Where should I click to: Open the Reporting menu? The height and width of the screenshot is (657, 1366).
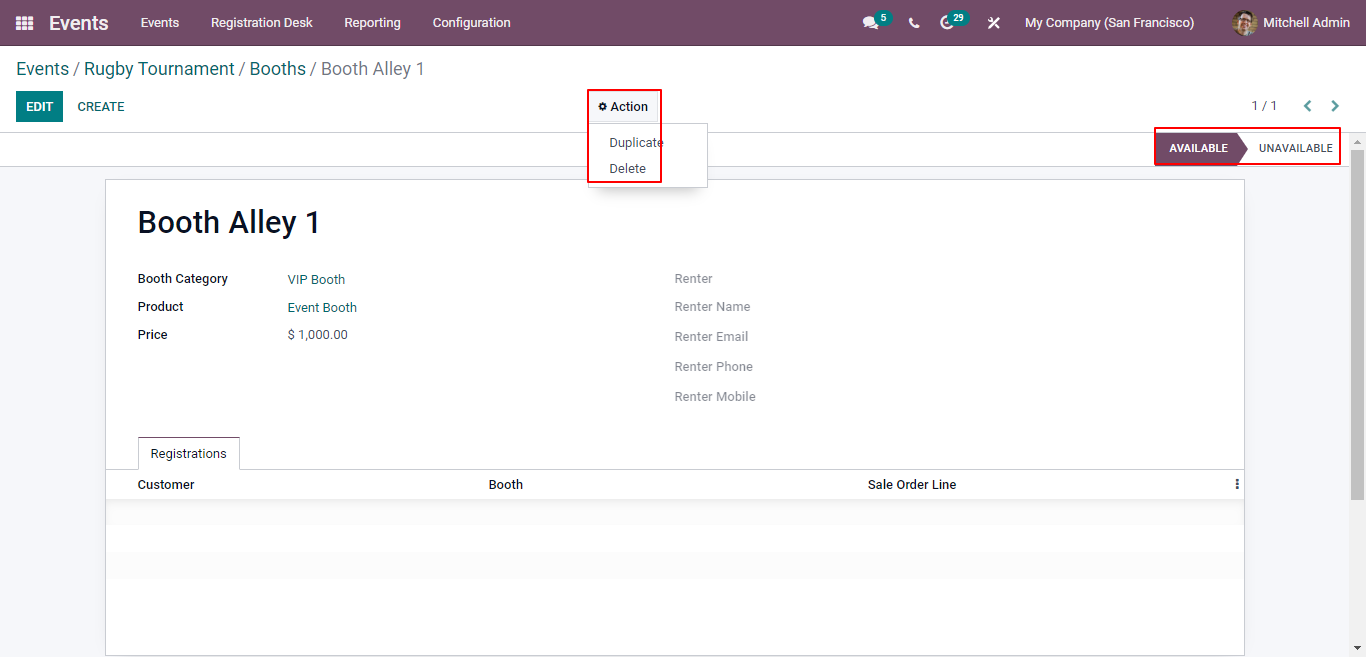[372, 22]
